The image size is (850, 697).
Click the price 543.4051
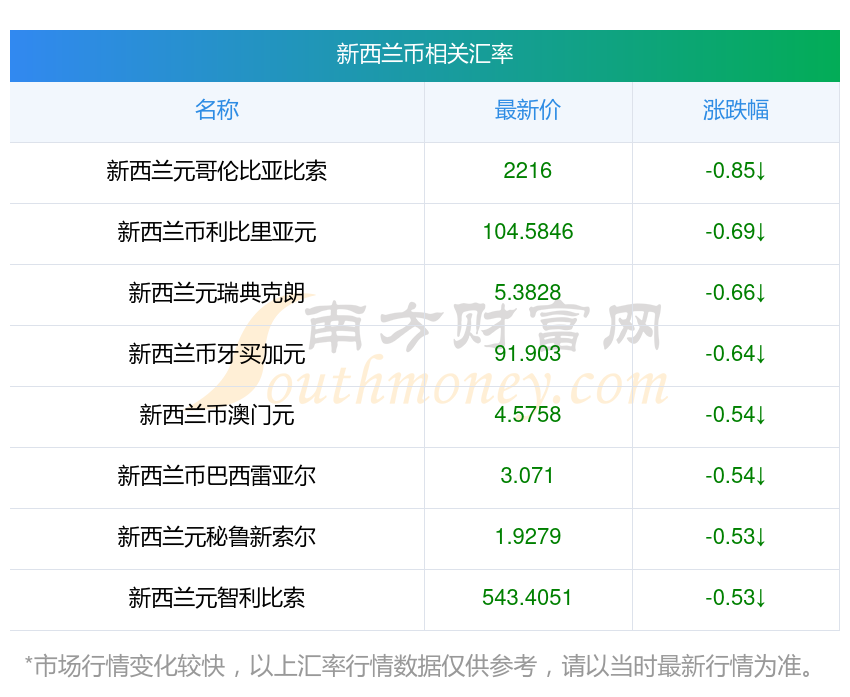click(527, 598)
